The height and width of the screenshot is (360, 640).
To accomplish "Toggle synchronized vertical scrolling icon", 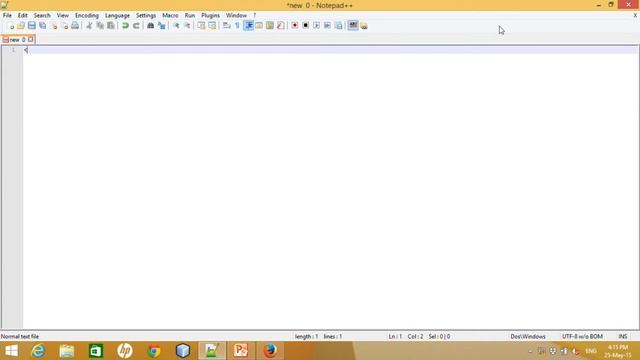I will (201, 26).
